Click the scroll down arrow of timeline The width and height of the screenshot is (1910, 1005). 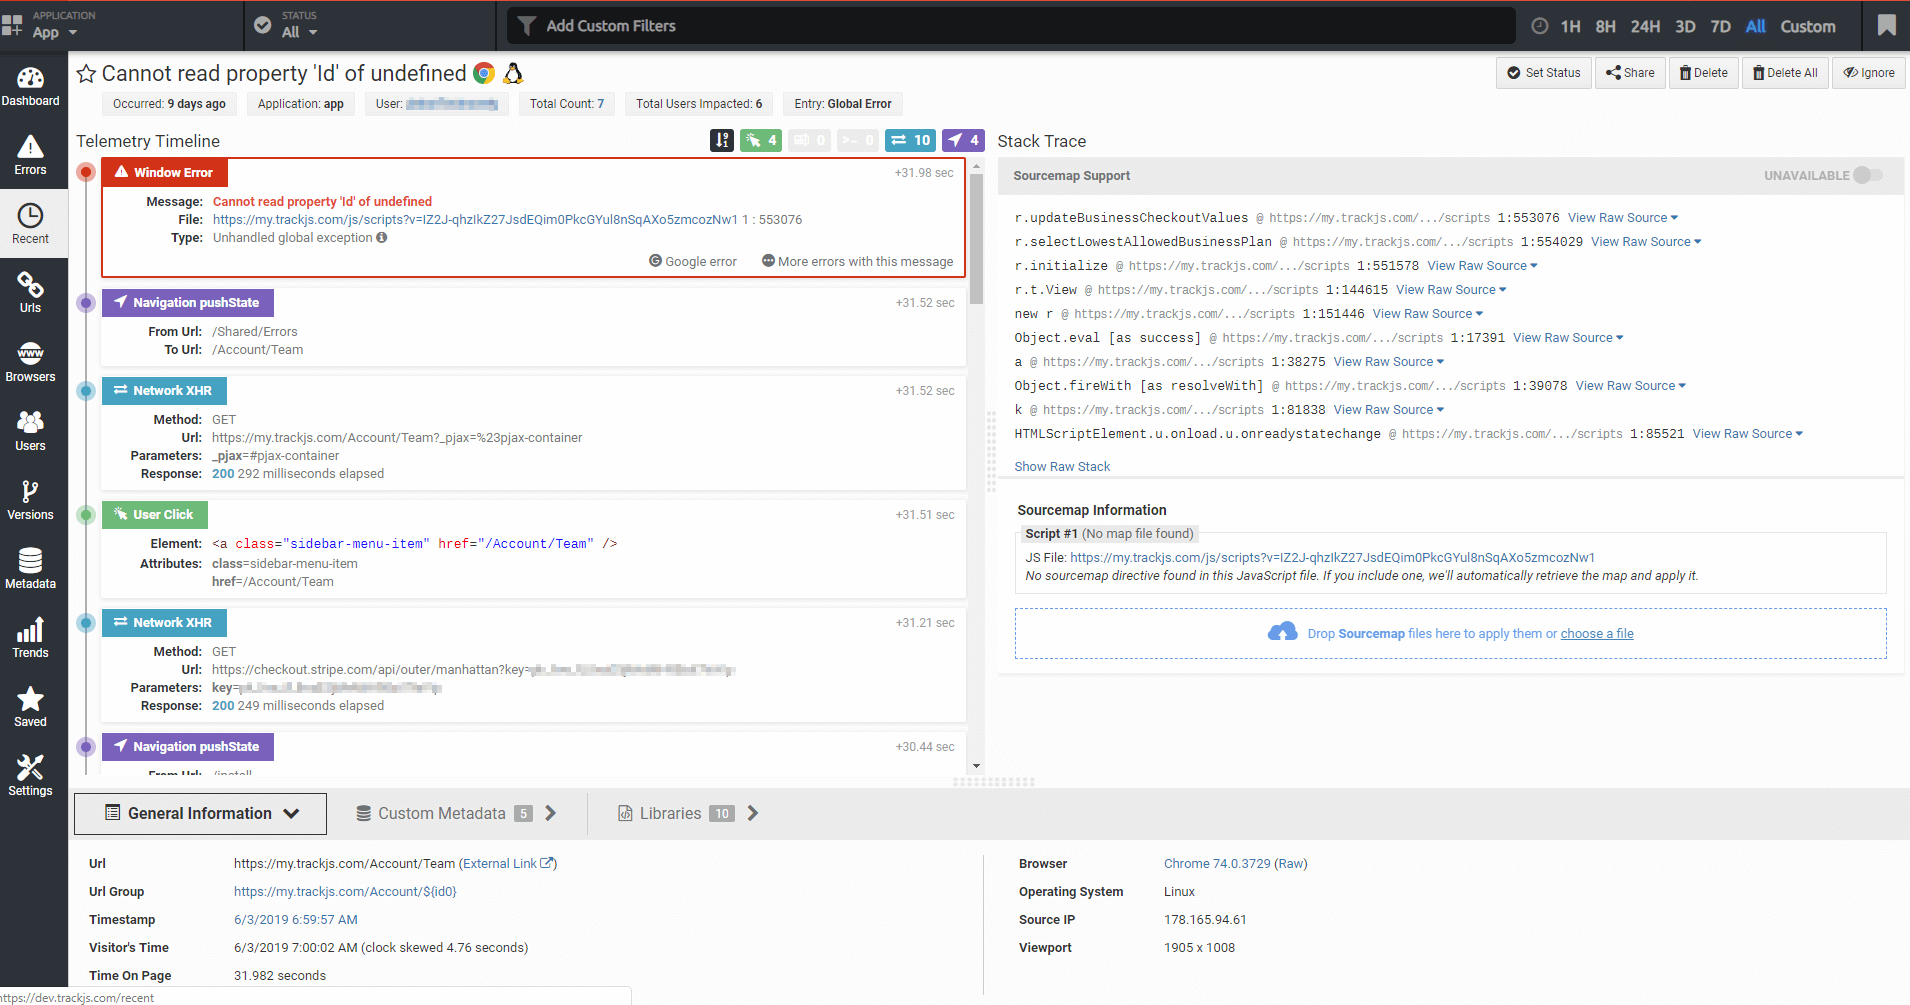click(976, 767)
